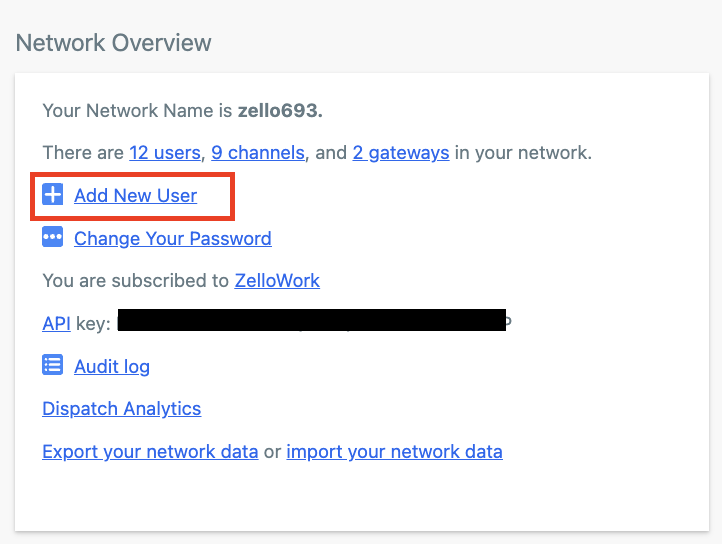Click the blue plus icon for adding users
Viewport: 722px width, 544px height.
[52, 194]
